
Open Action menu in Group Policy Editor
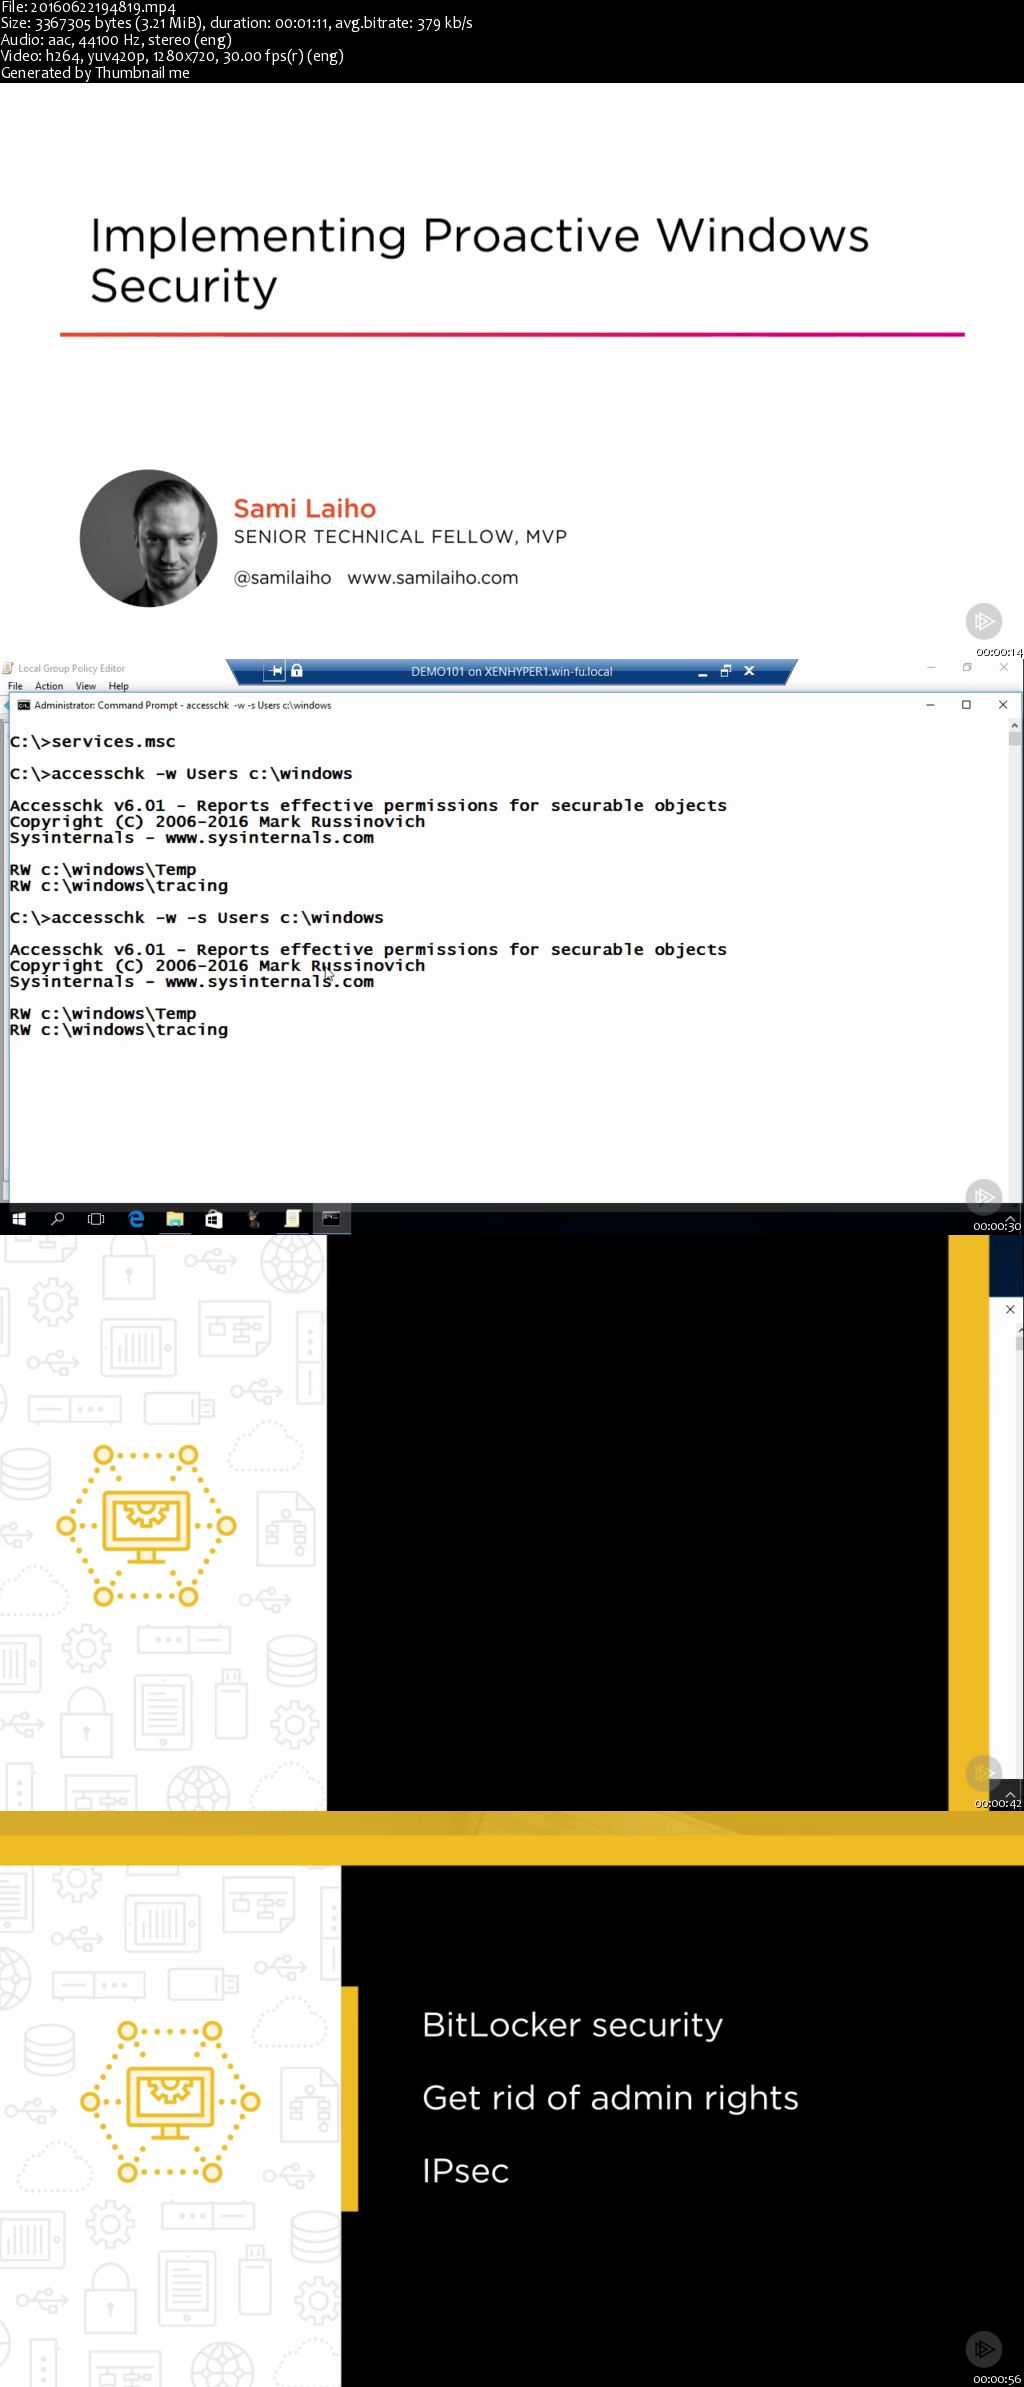[49, 686]
